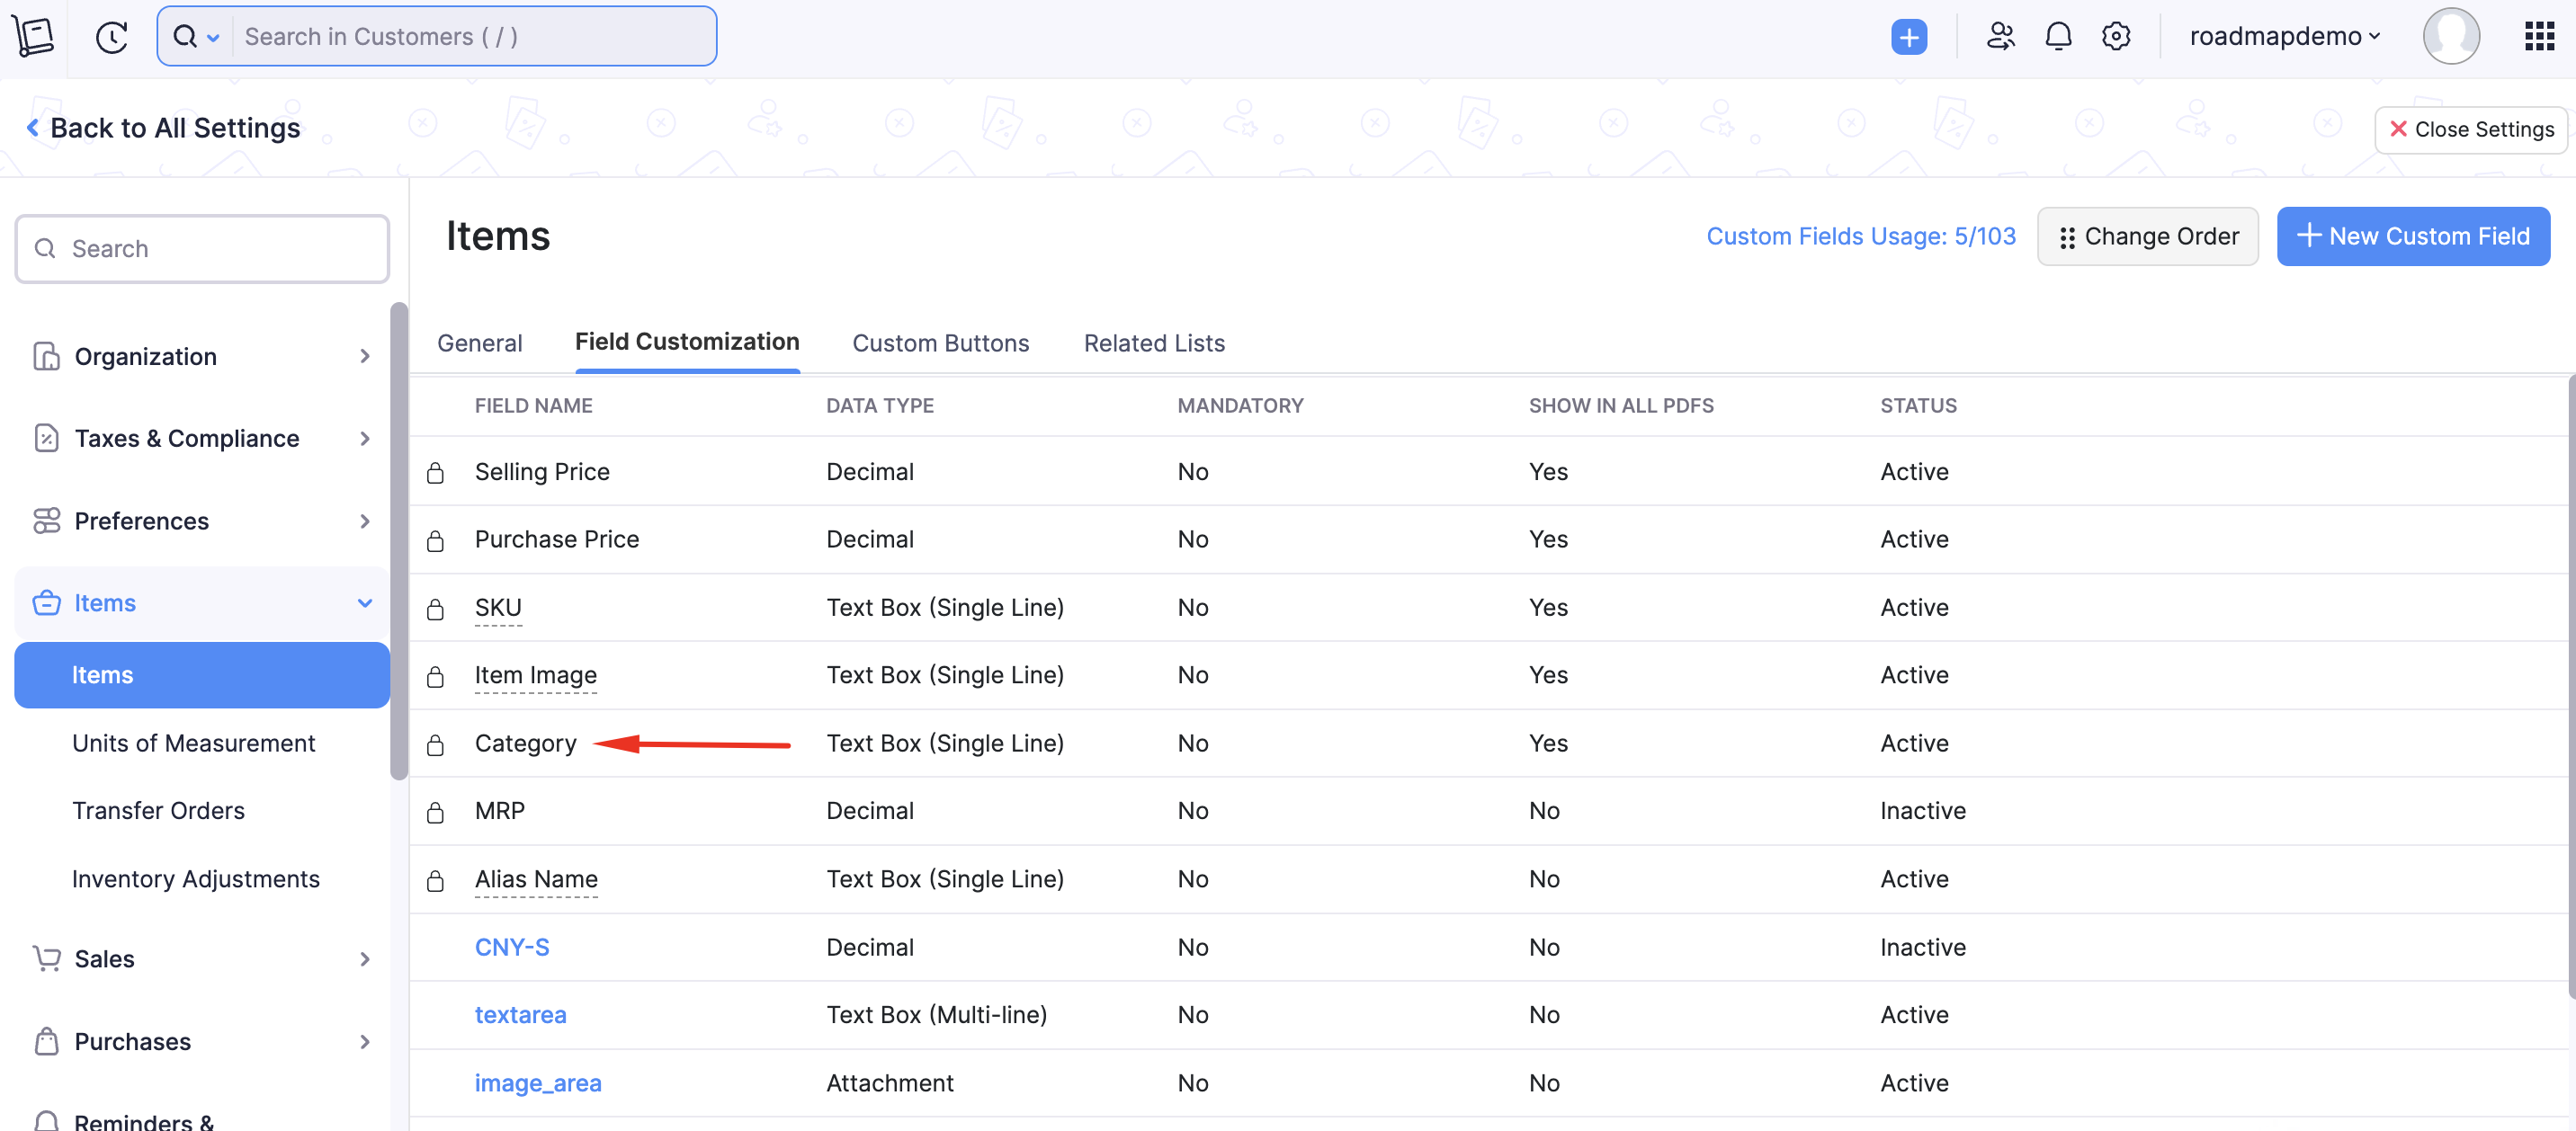Select the Field Customization tab
2576x1131 pixels.
[x=687, y=342]
